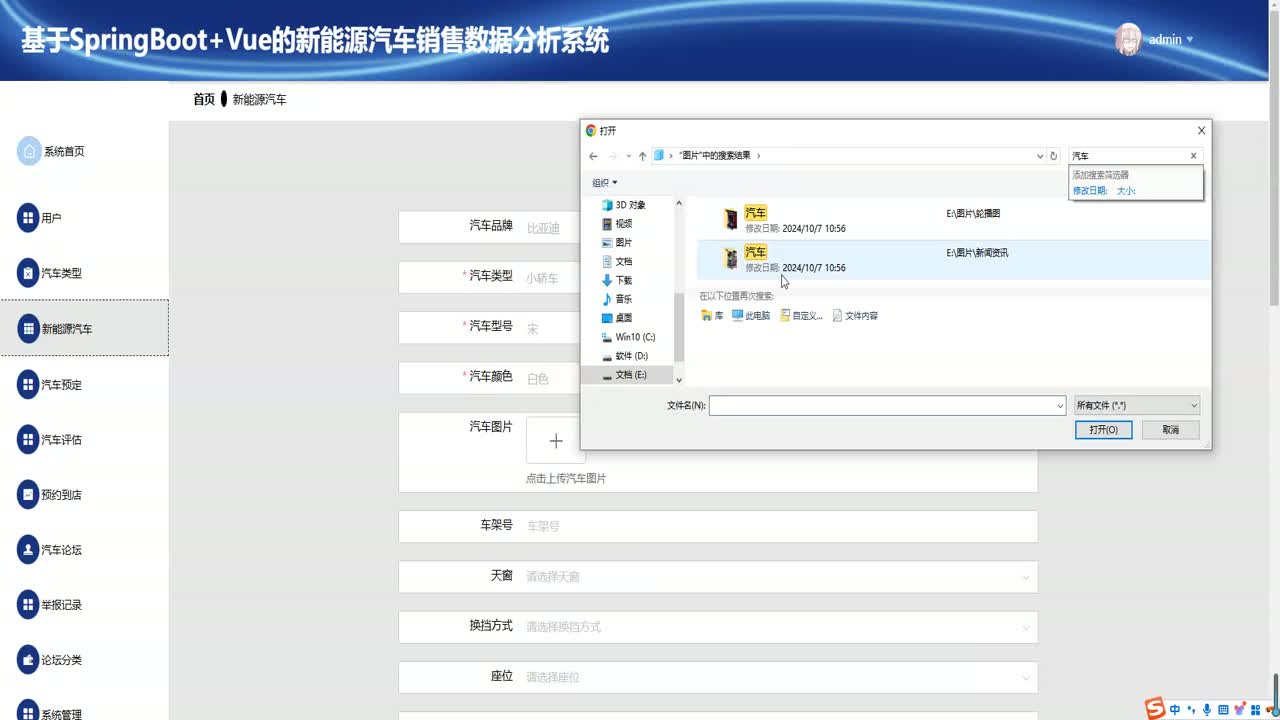Open the 所有文件 file type dropdown
Screen dimensions: 1280x720
[x=1136, y=405]
